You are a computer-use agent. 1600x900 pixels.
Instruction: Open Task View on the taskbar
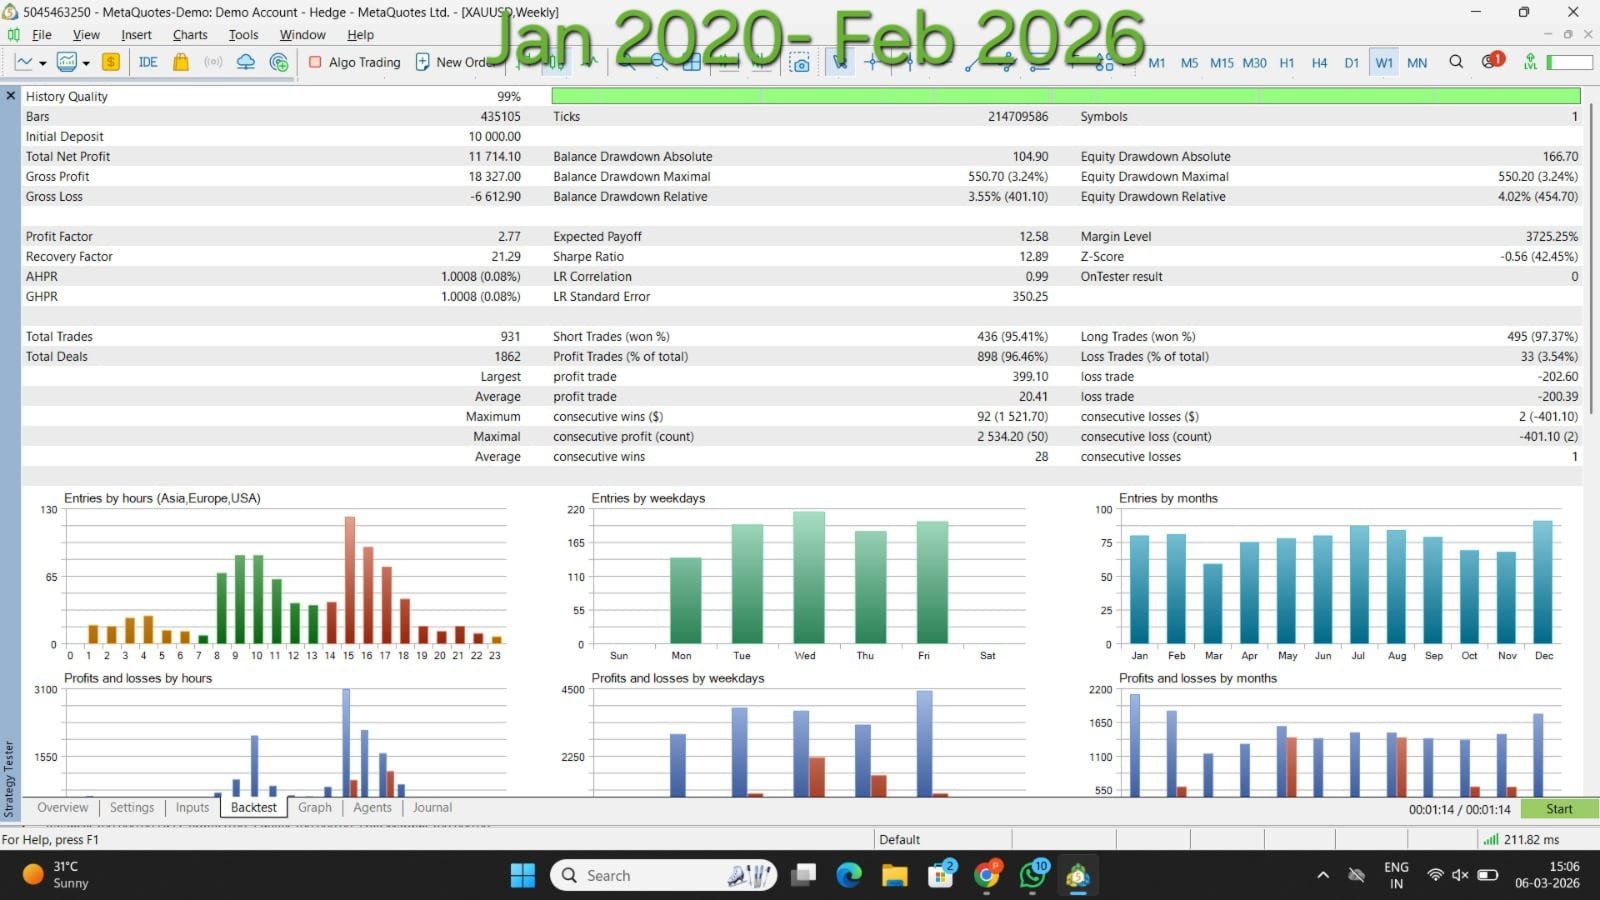pos(803,876)
